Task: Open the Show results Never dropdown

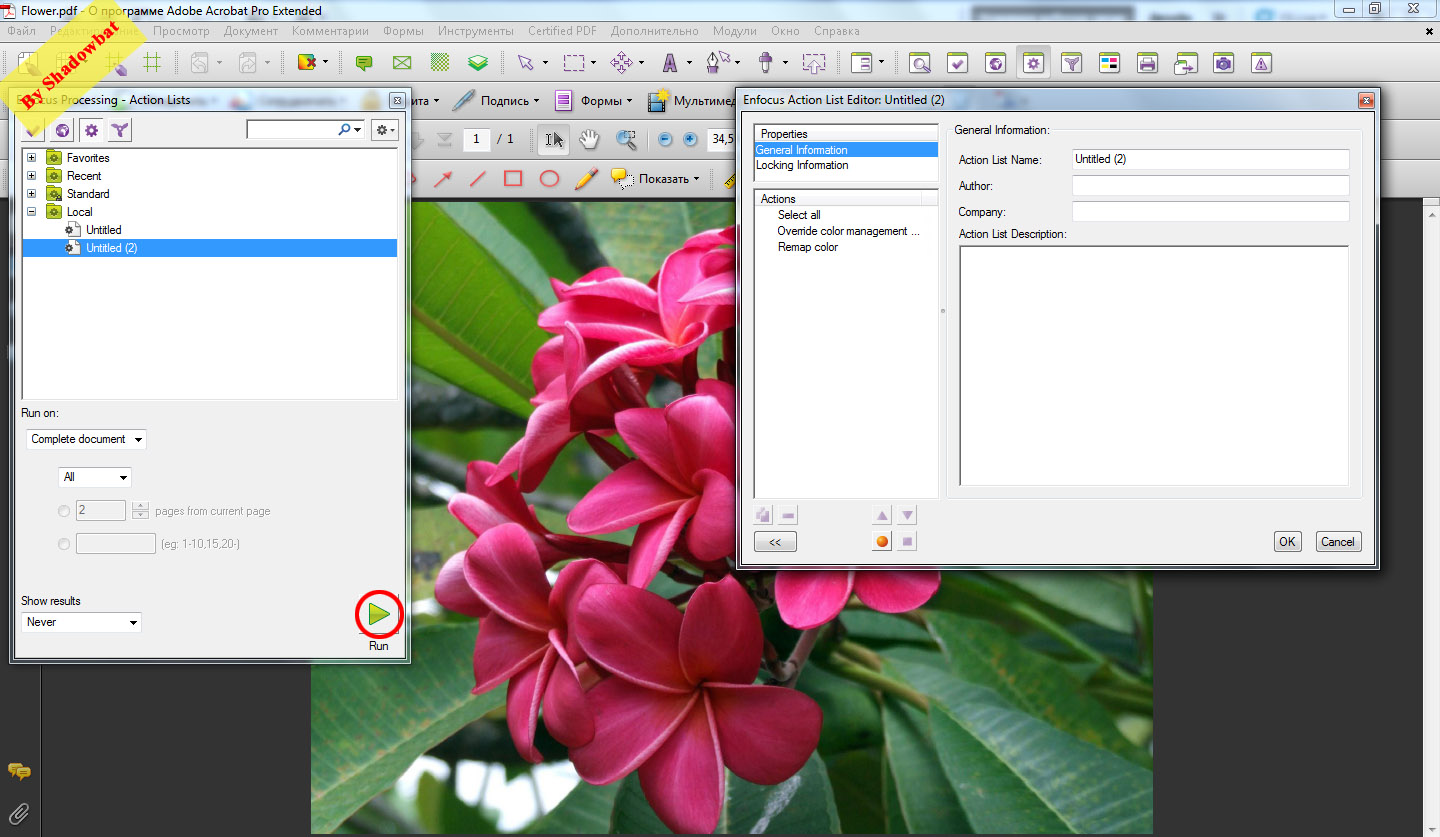Action: (81, 622)
